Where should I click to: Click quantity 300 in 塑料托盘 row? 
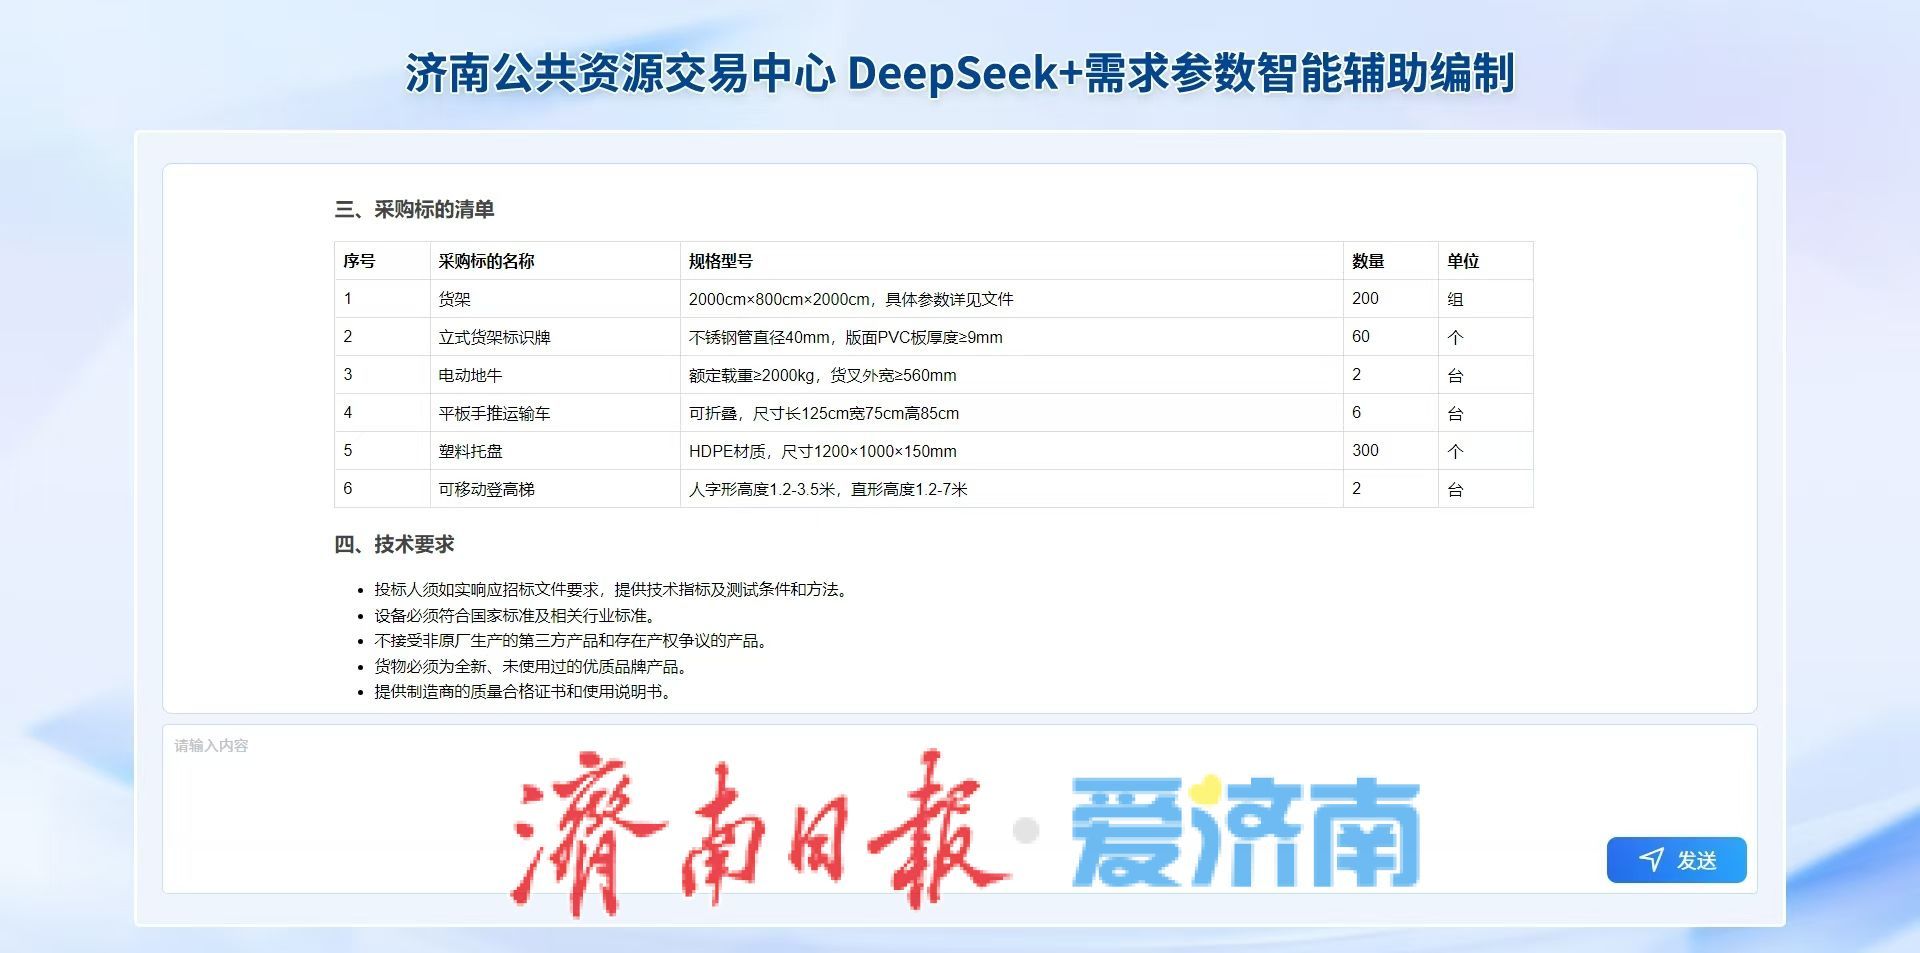pos(1365,450)
